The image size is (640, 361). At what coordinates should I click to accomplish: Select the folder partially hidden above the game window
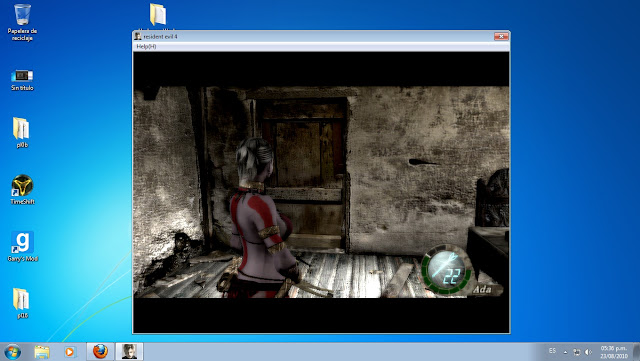158,16
